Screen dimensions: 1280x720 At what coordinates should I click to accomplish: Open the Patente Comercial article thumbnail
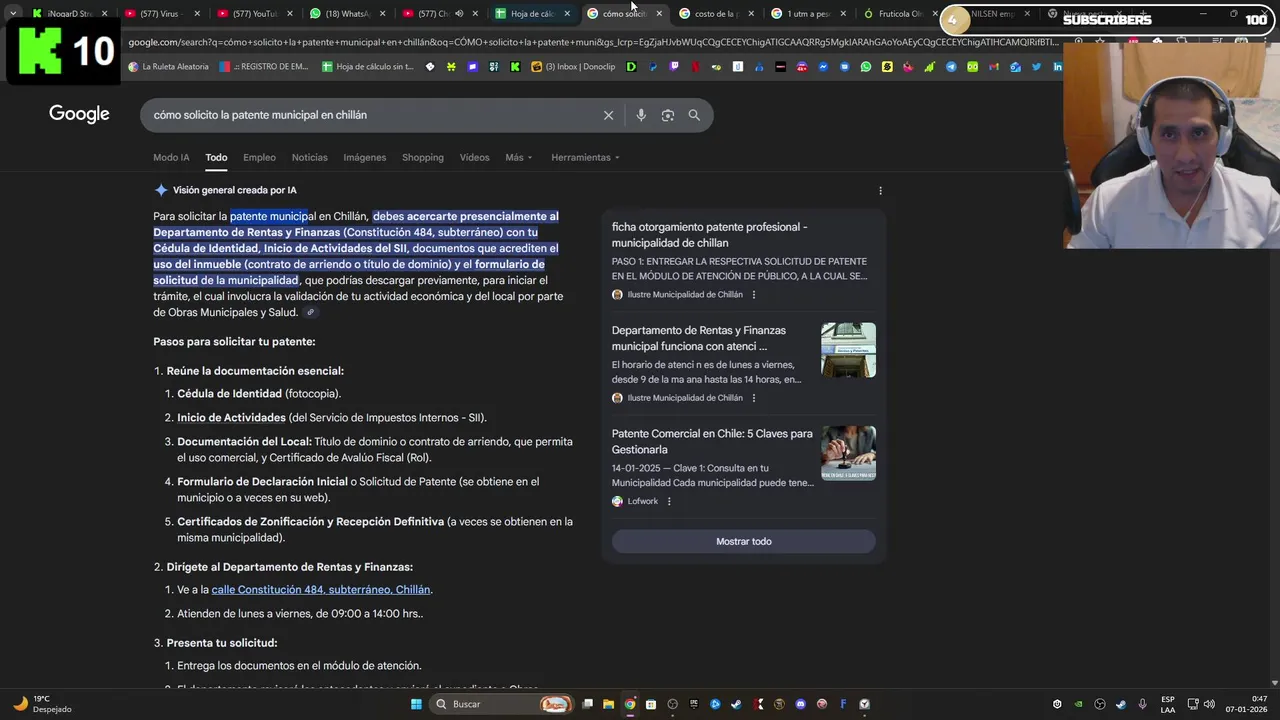848,453
